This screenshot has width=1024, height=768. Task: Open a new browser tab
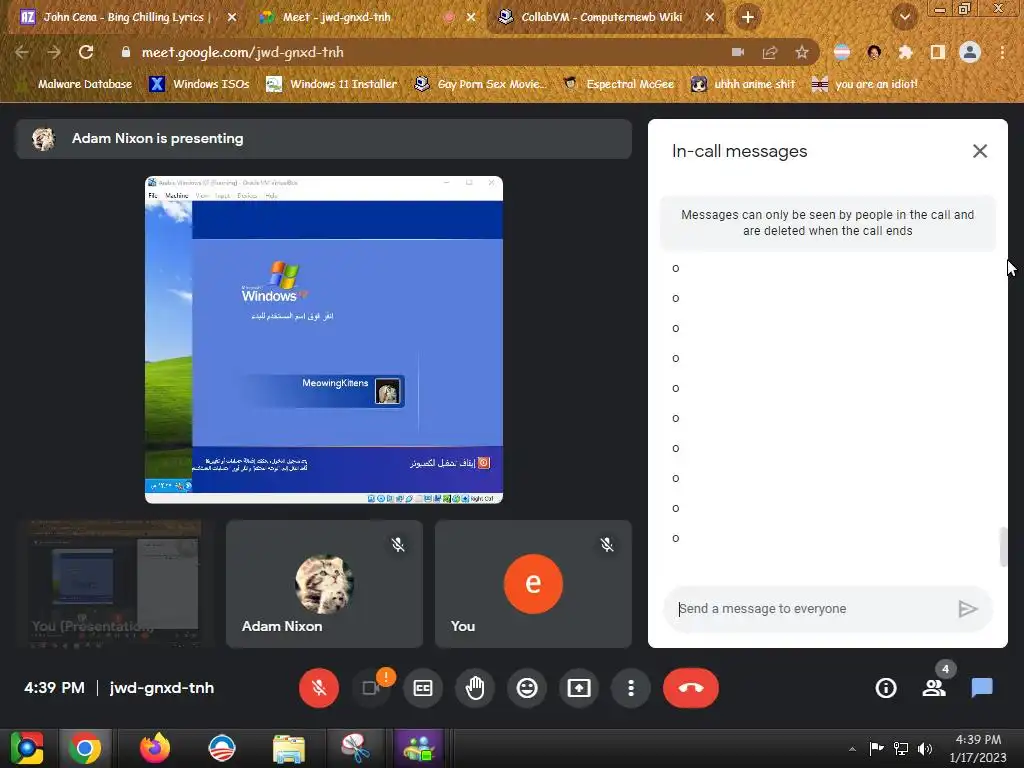pos(748,18)
